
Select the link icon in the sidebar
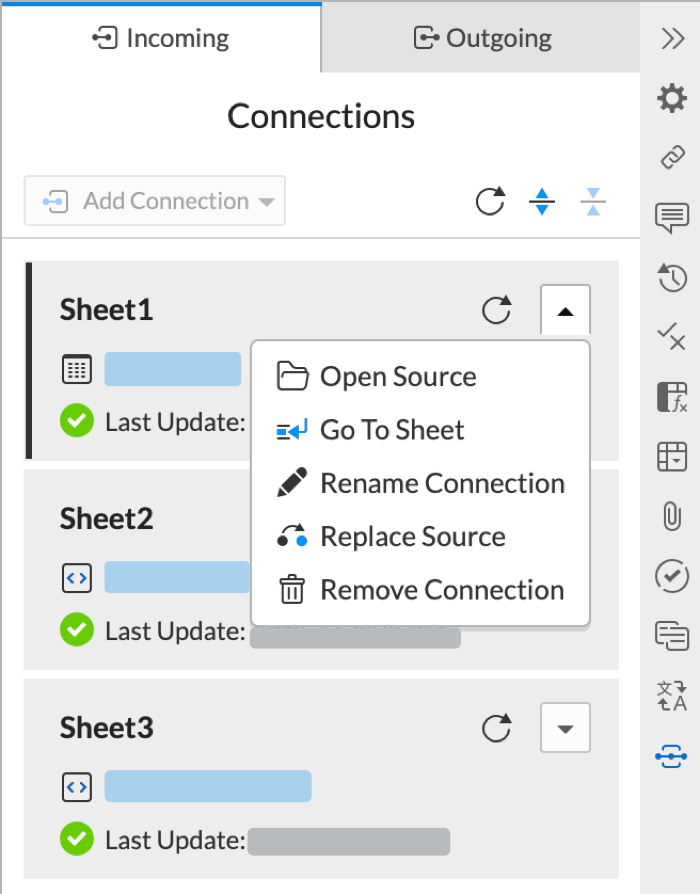[671, 158]
